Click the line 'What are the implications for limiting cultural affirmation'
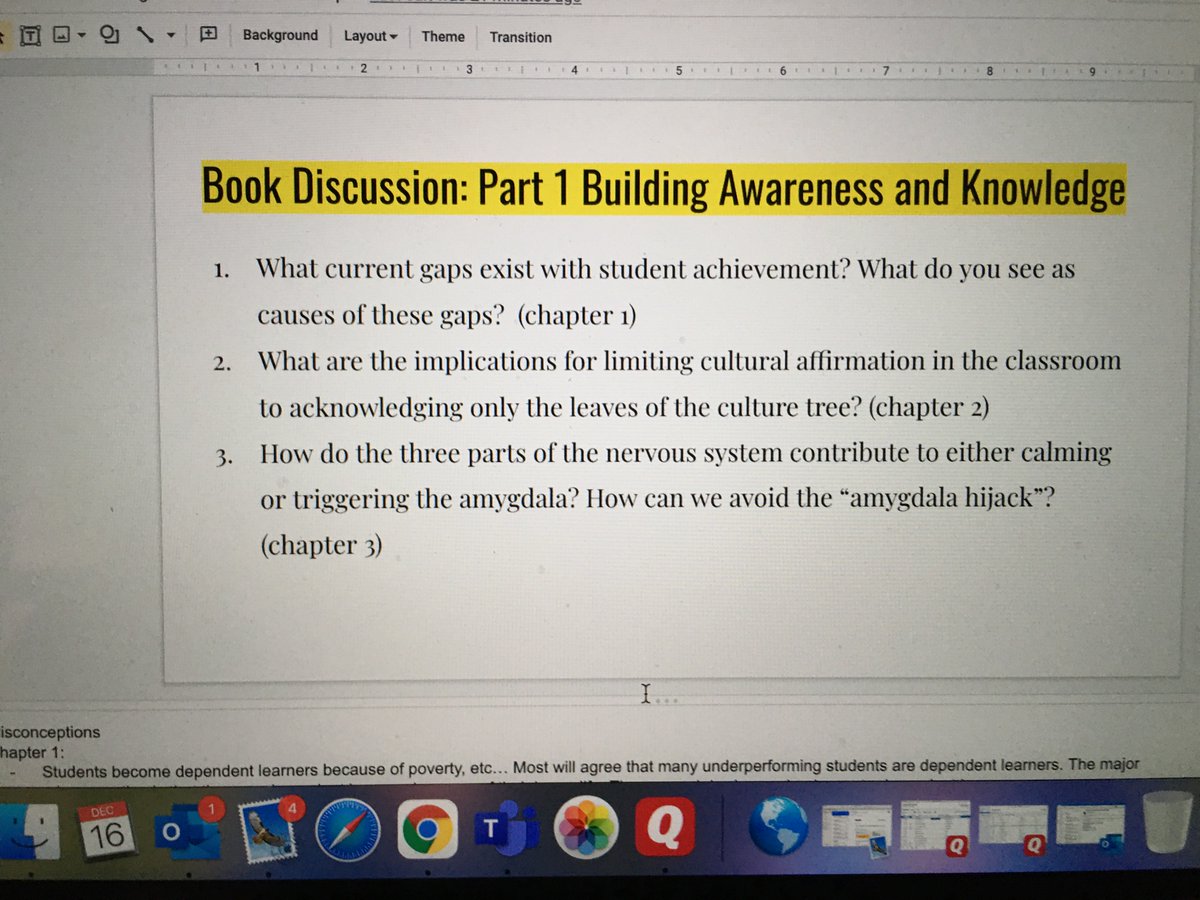1200x900 pixels. click(689, 362)
